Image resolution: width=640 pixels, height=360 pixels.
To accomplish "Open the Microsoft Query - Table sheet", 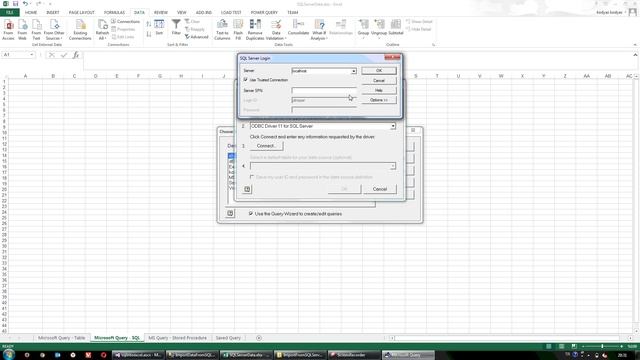I will [x=62, y=338].
